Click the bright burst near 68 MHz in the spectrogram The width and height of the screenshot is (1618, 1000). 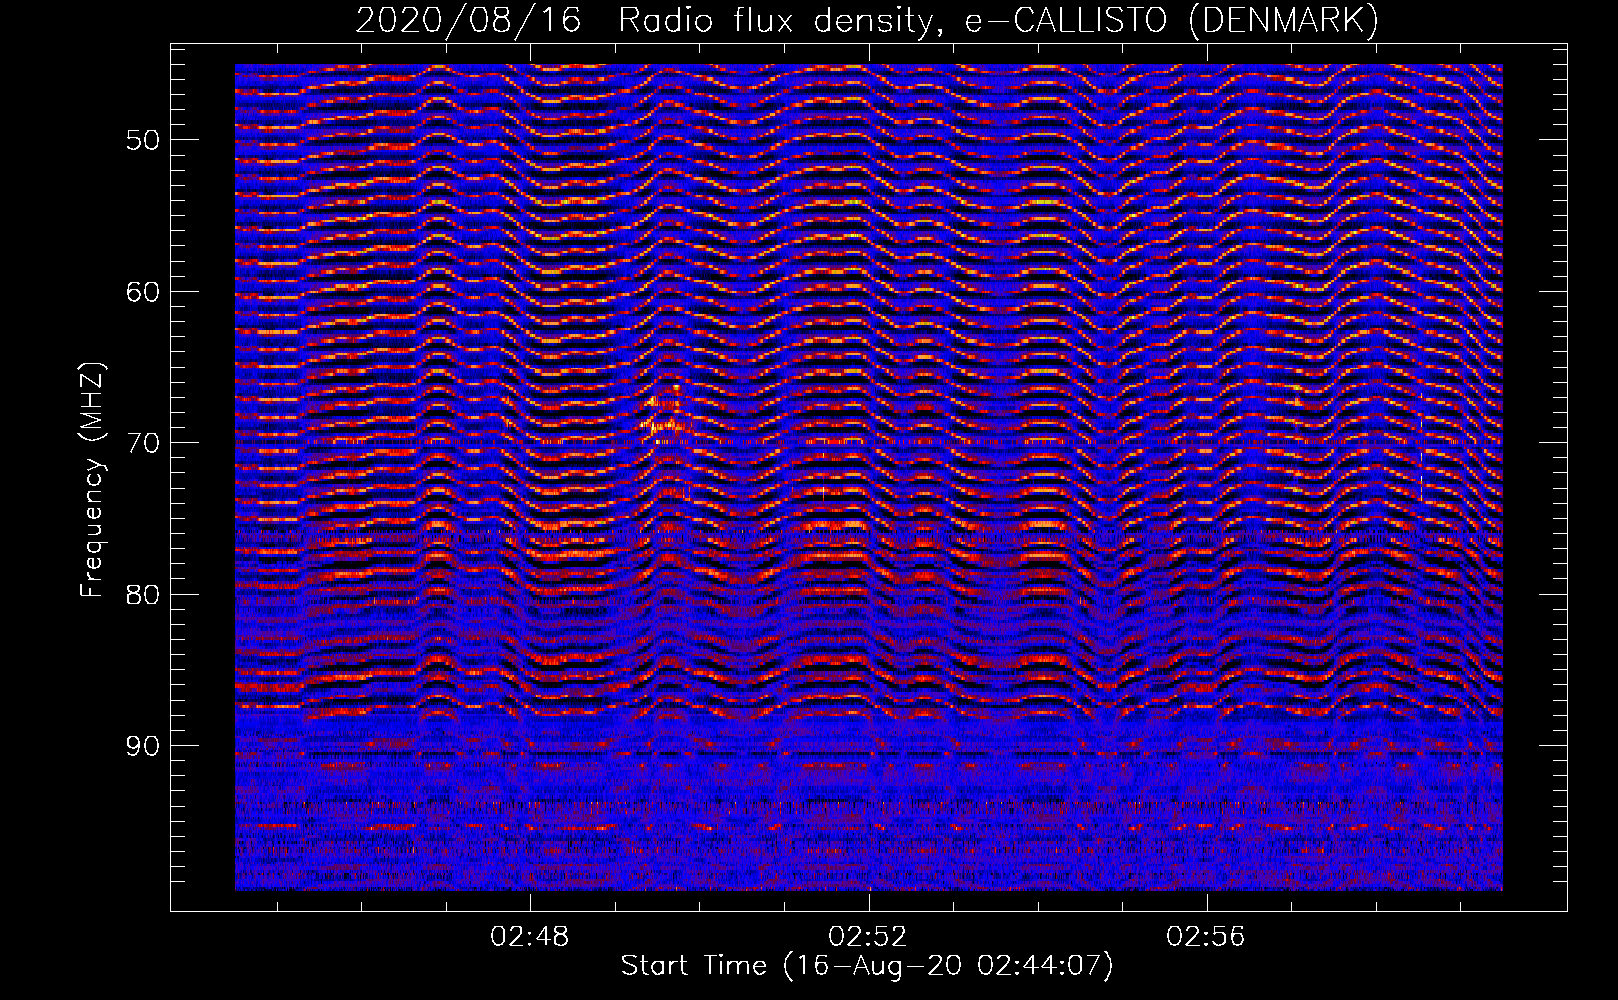(667, 412)
